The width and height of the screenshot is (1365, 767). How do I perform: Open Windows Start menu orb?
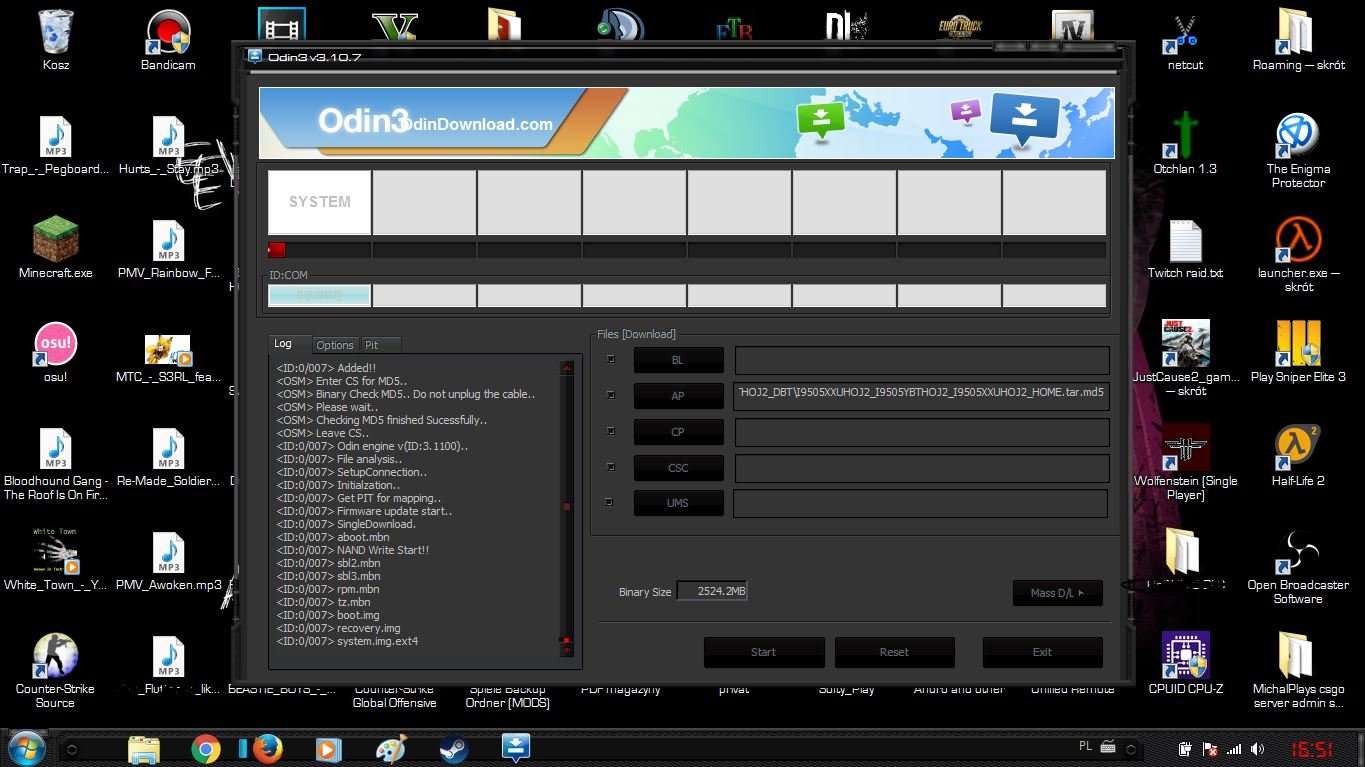click(x=27, y=747)
